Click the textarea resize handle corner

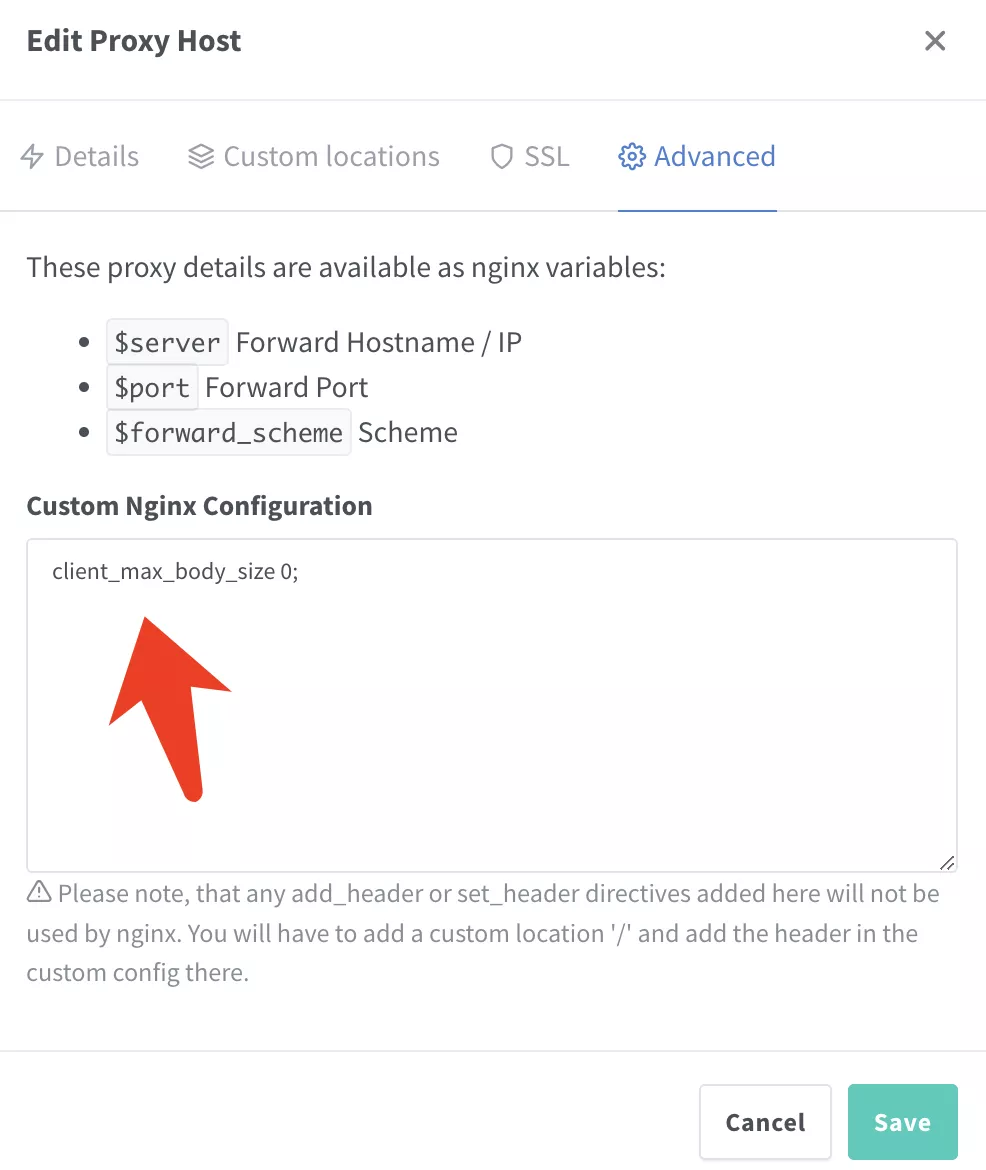(x=946, y=862)
